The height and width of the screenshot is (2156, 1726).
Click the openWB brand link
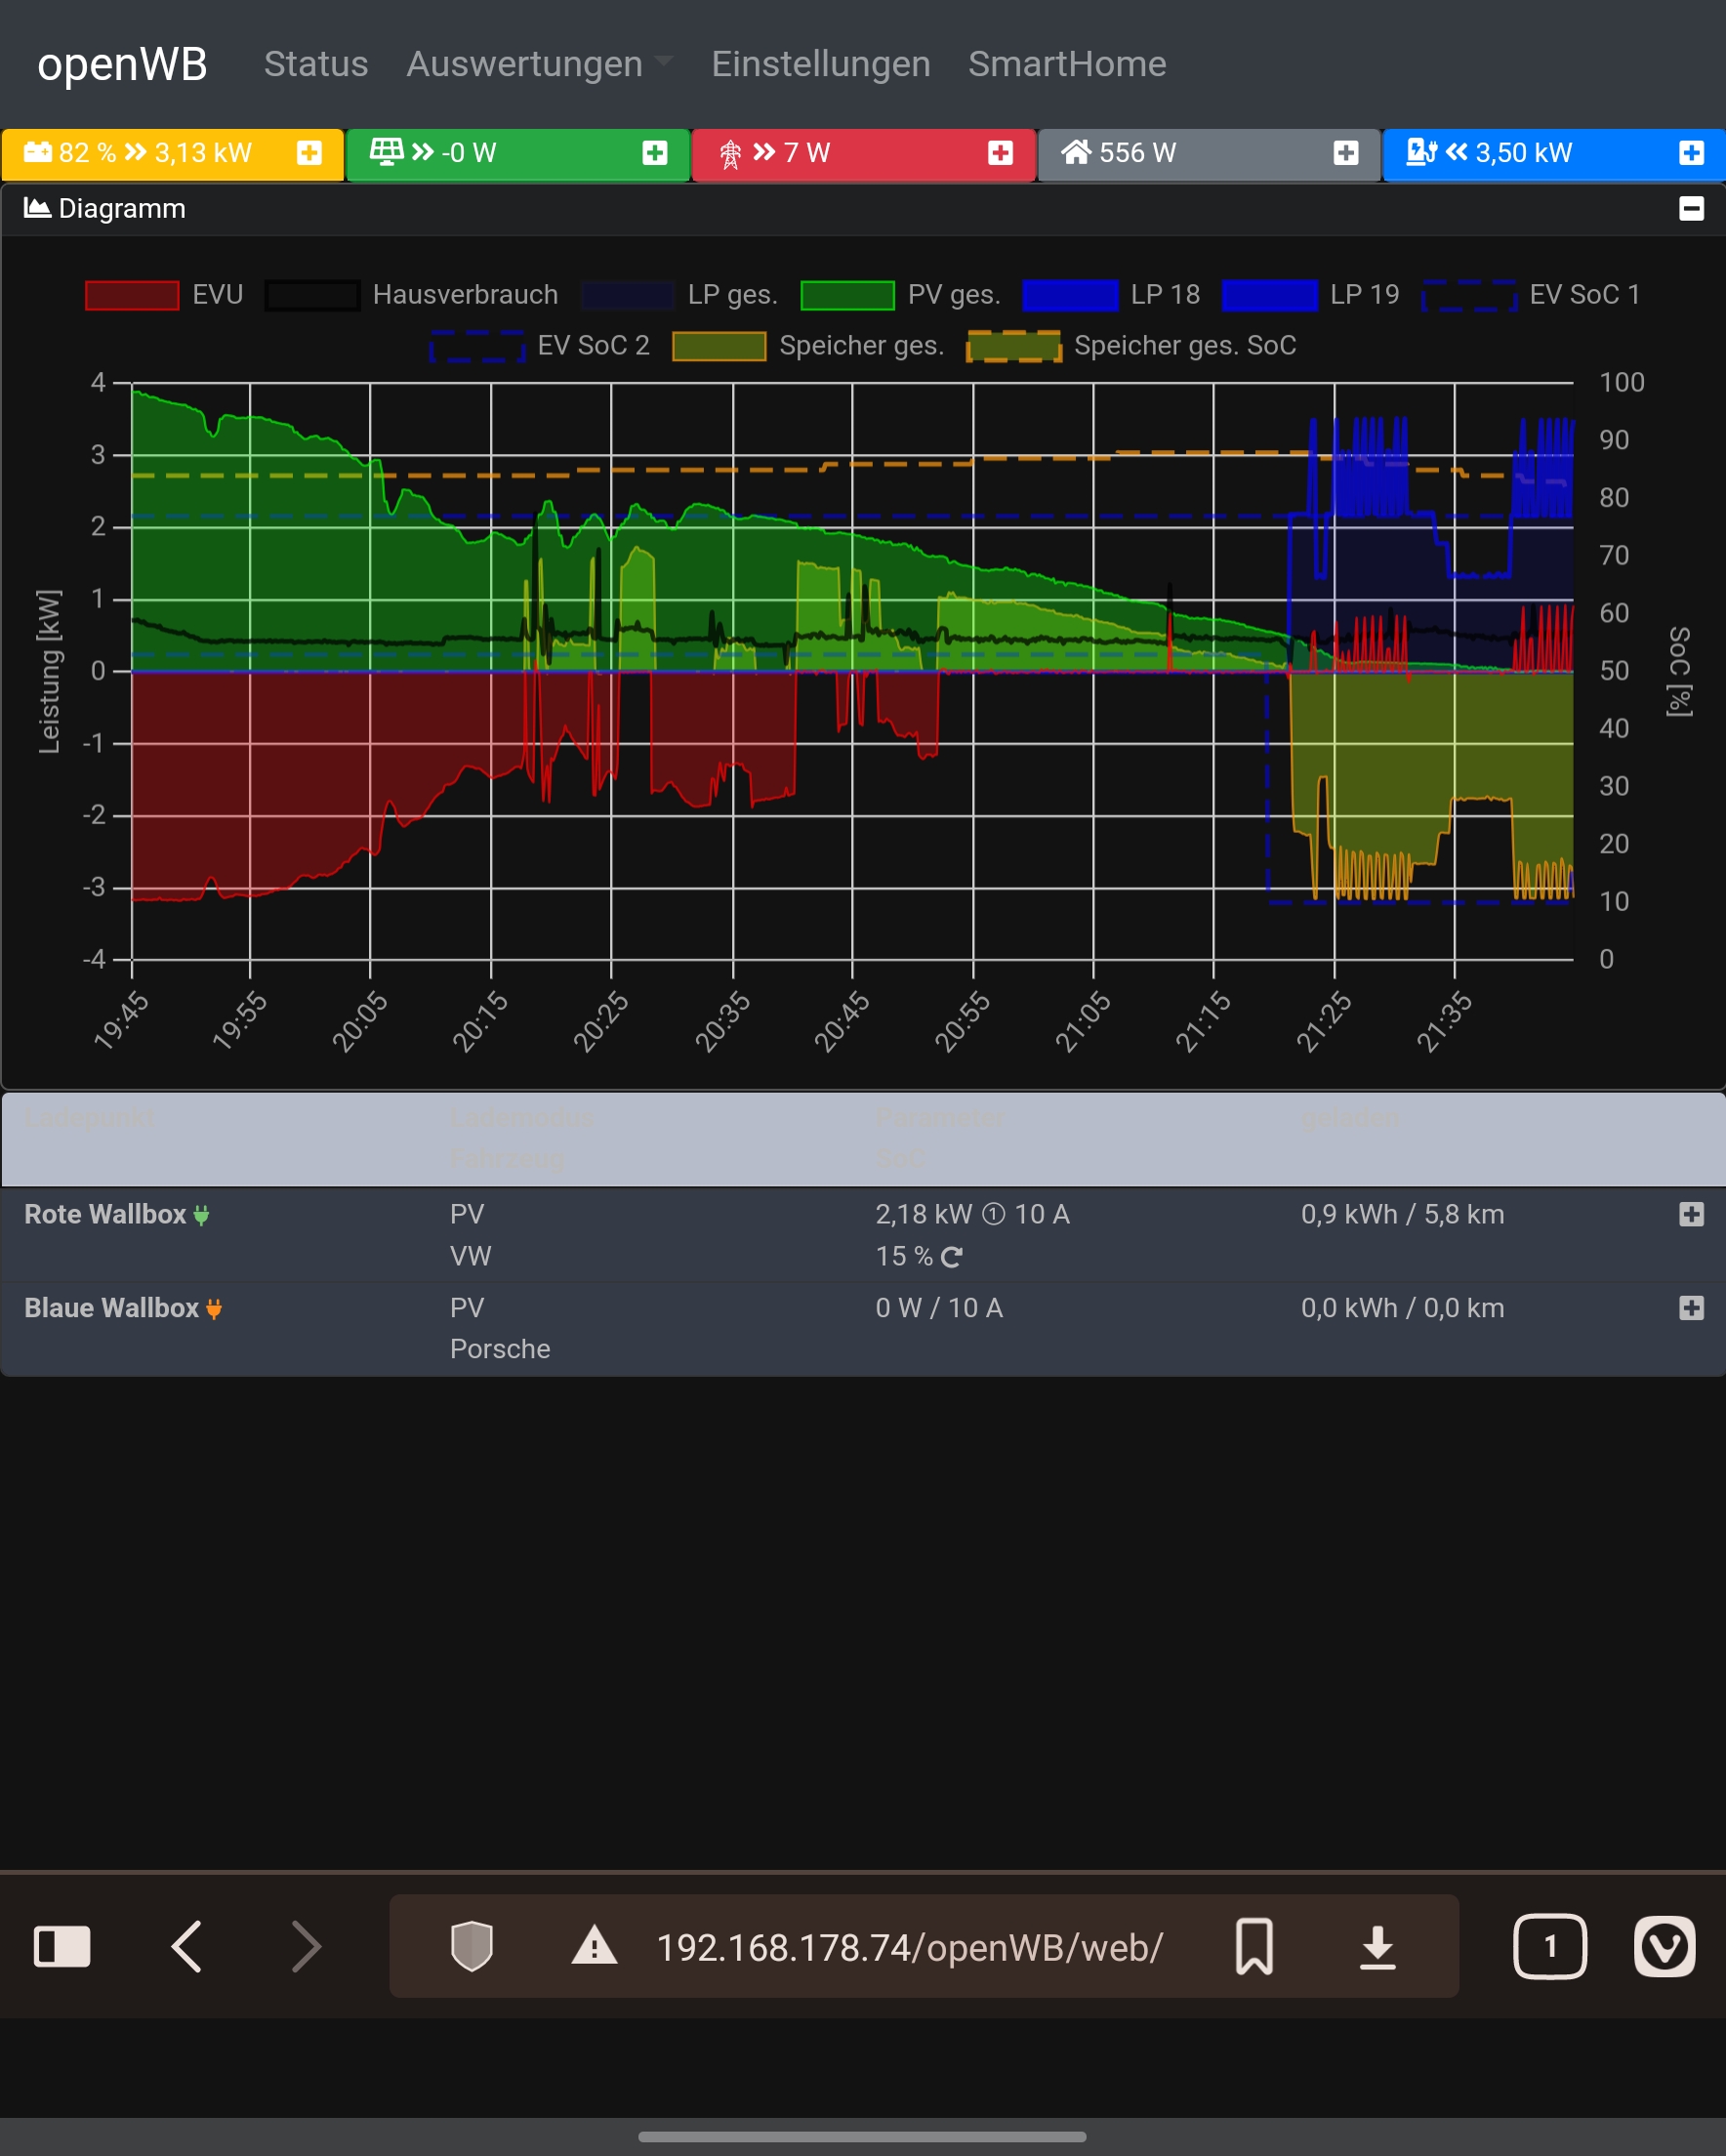point(122,64)
